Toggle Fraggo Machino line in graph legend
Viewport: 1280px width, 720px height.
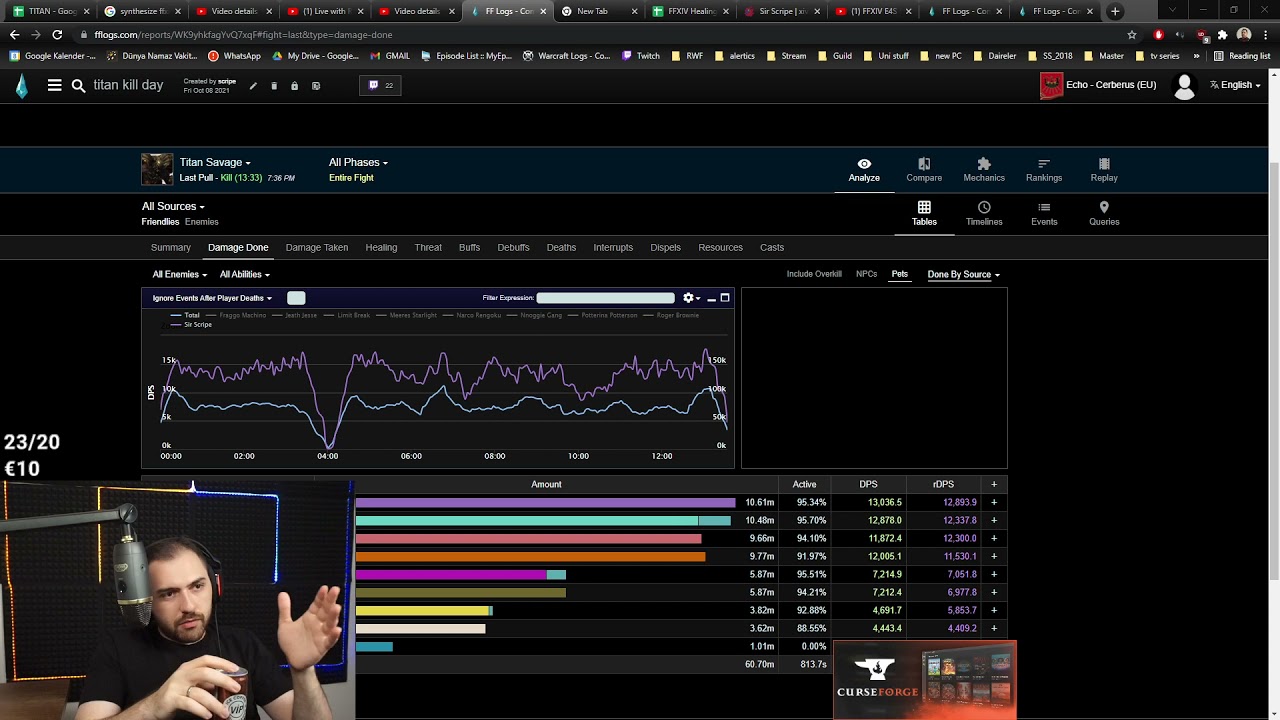[x=237, y=315]
